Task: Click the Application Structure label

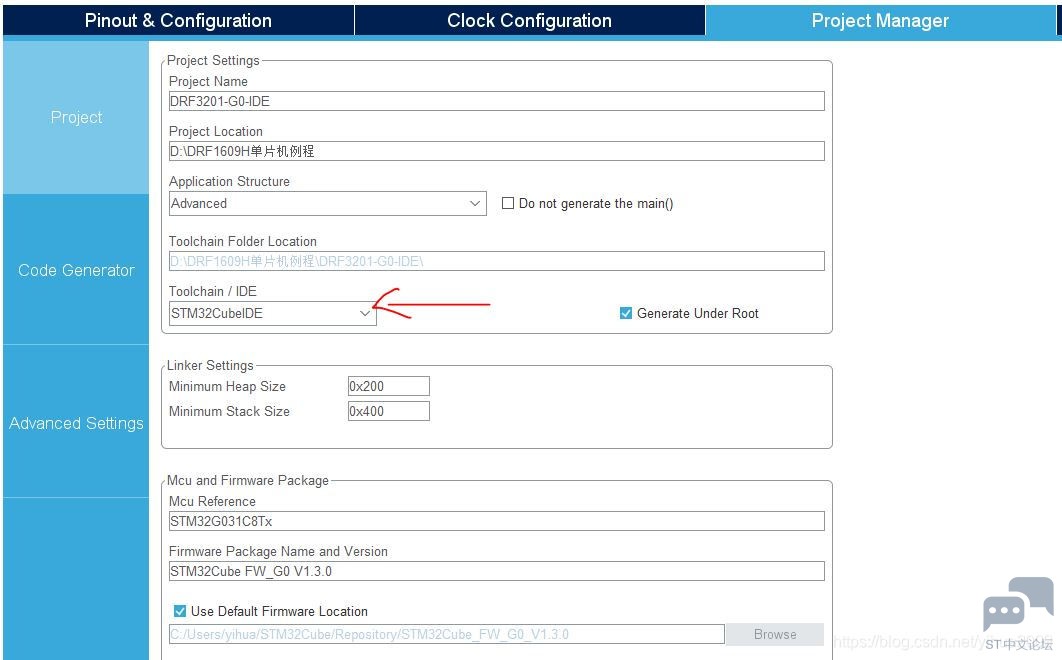Action: tap(229, 182)
